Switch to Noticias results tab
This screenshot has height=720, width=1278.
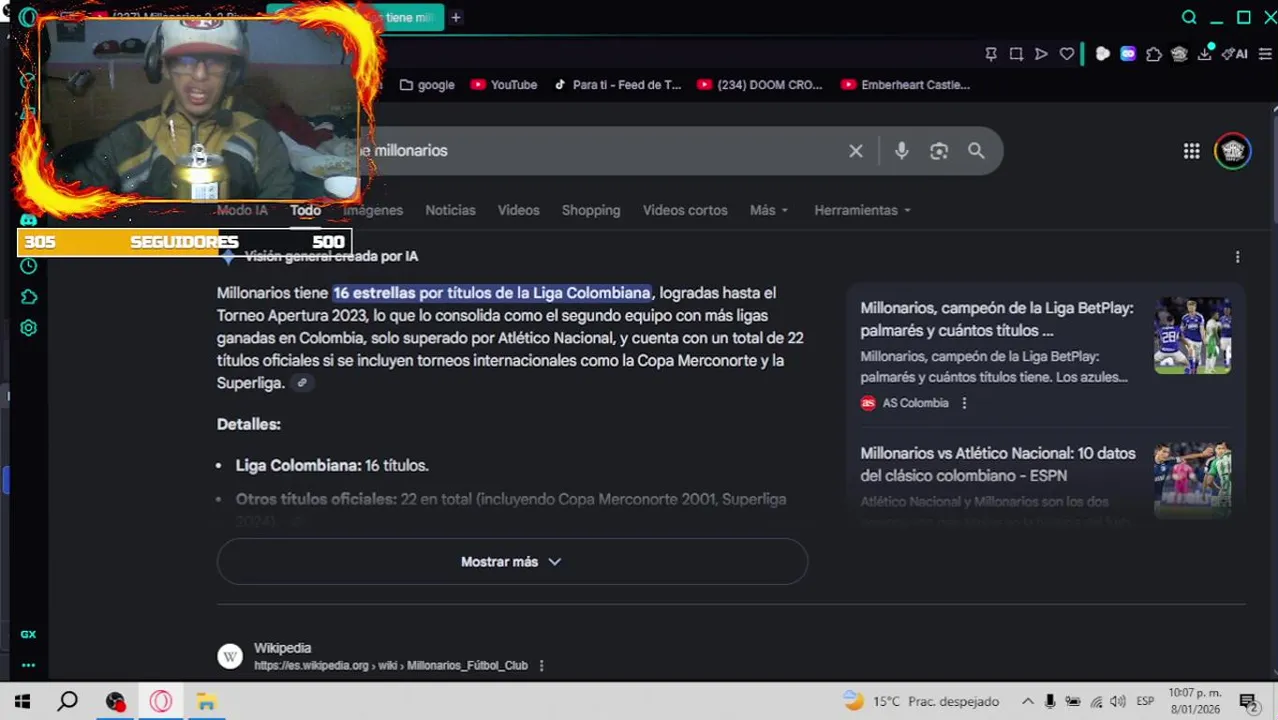tap(450, 210)
